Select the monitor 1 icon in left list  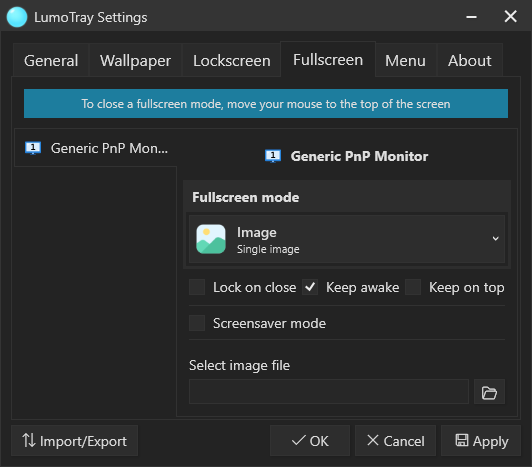click(33, 148)
